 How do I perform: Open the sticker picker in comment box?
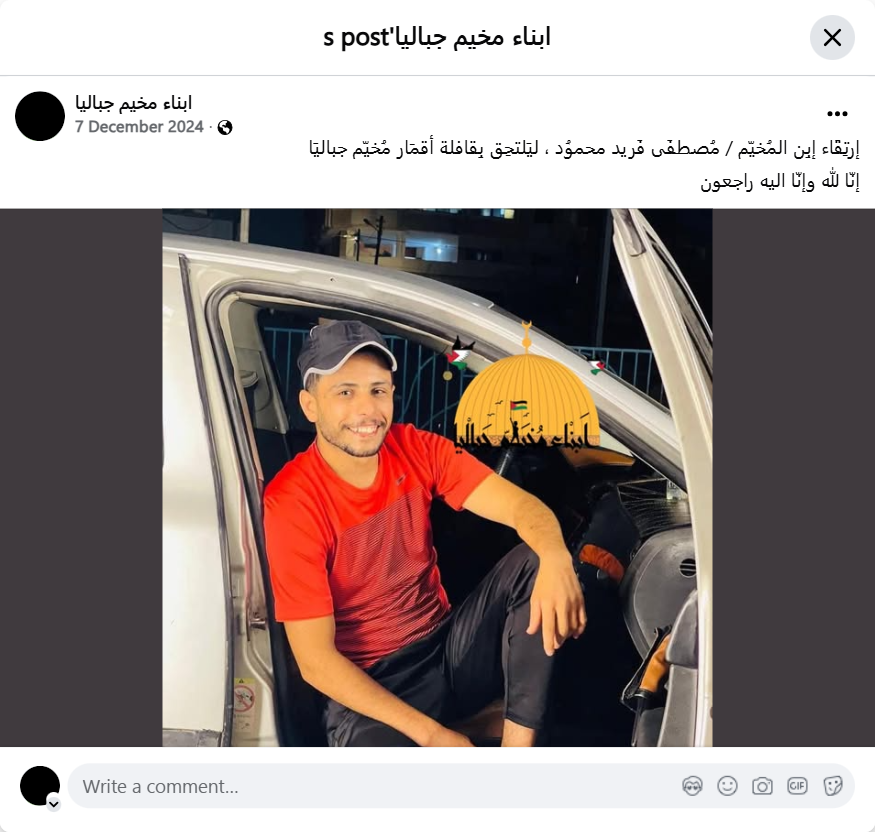click(x=832, y=786)
